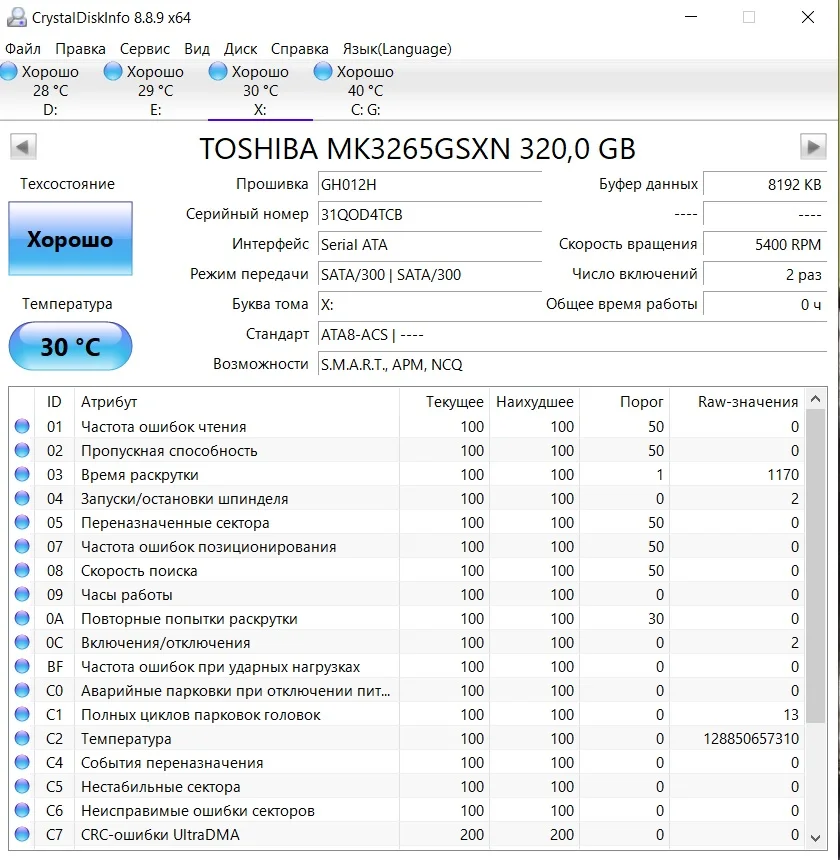This screenshot has width=840, height=860.
Task: Click the status dot for Время раскрутки
Action: pos(22,474)
